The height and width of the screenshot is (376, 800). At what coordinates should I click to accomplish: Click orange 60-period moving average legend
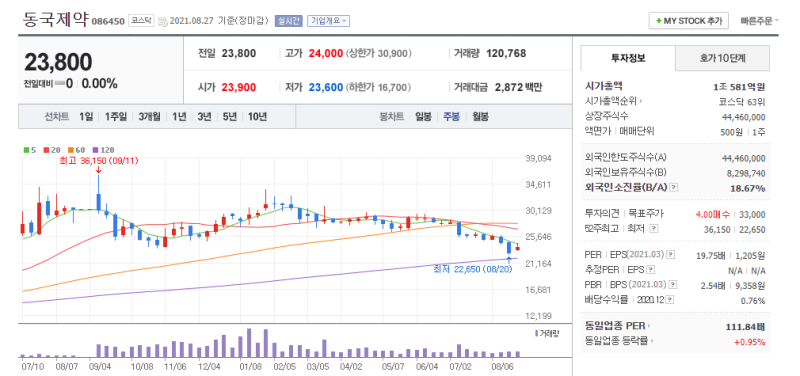click(x=76, y=150)
